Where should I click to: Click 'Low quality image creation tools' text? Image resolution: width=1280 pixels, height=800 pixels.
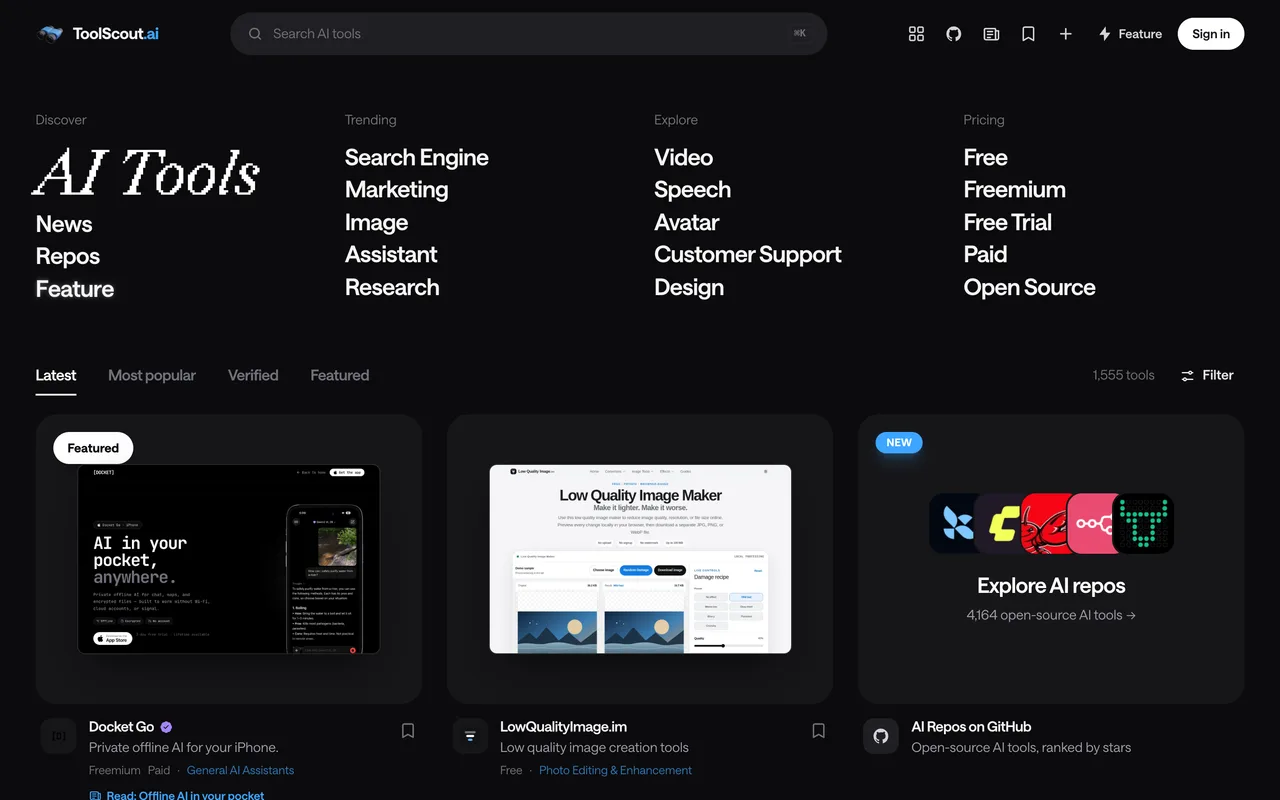coord(594,747)
